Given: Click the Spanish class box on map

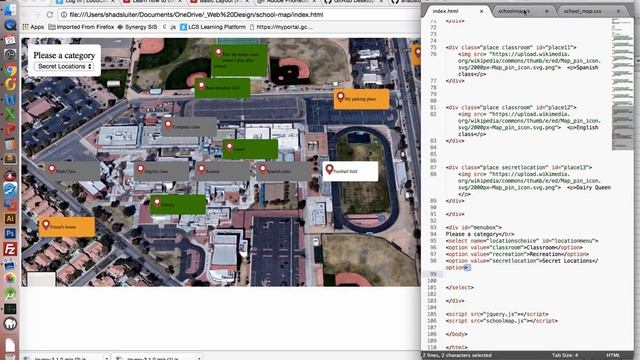Looking at the screenshot, I should (284, 171).
